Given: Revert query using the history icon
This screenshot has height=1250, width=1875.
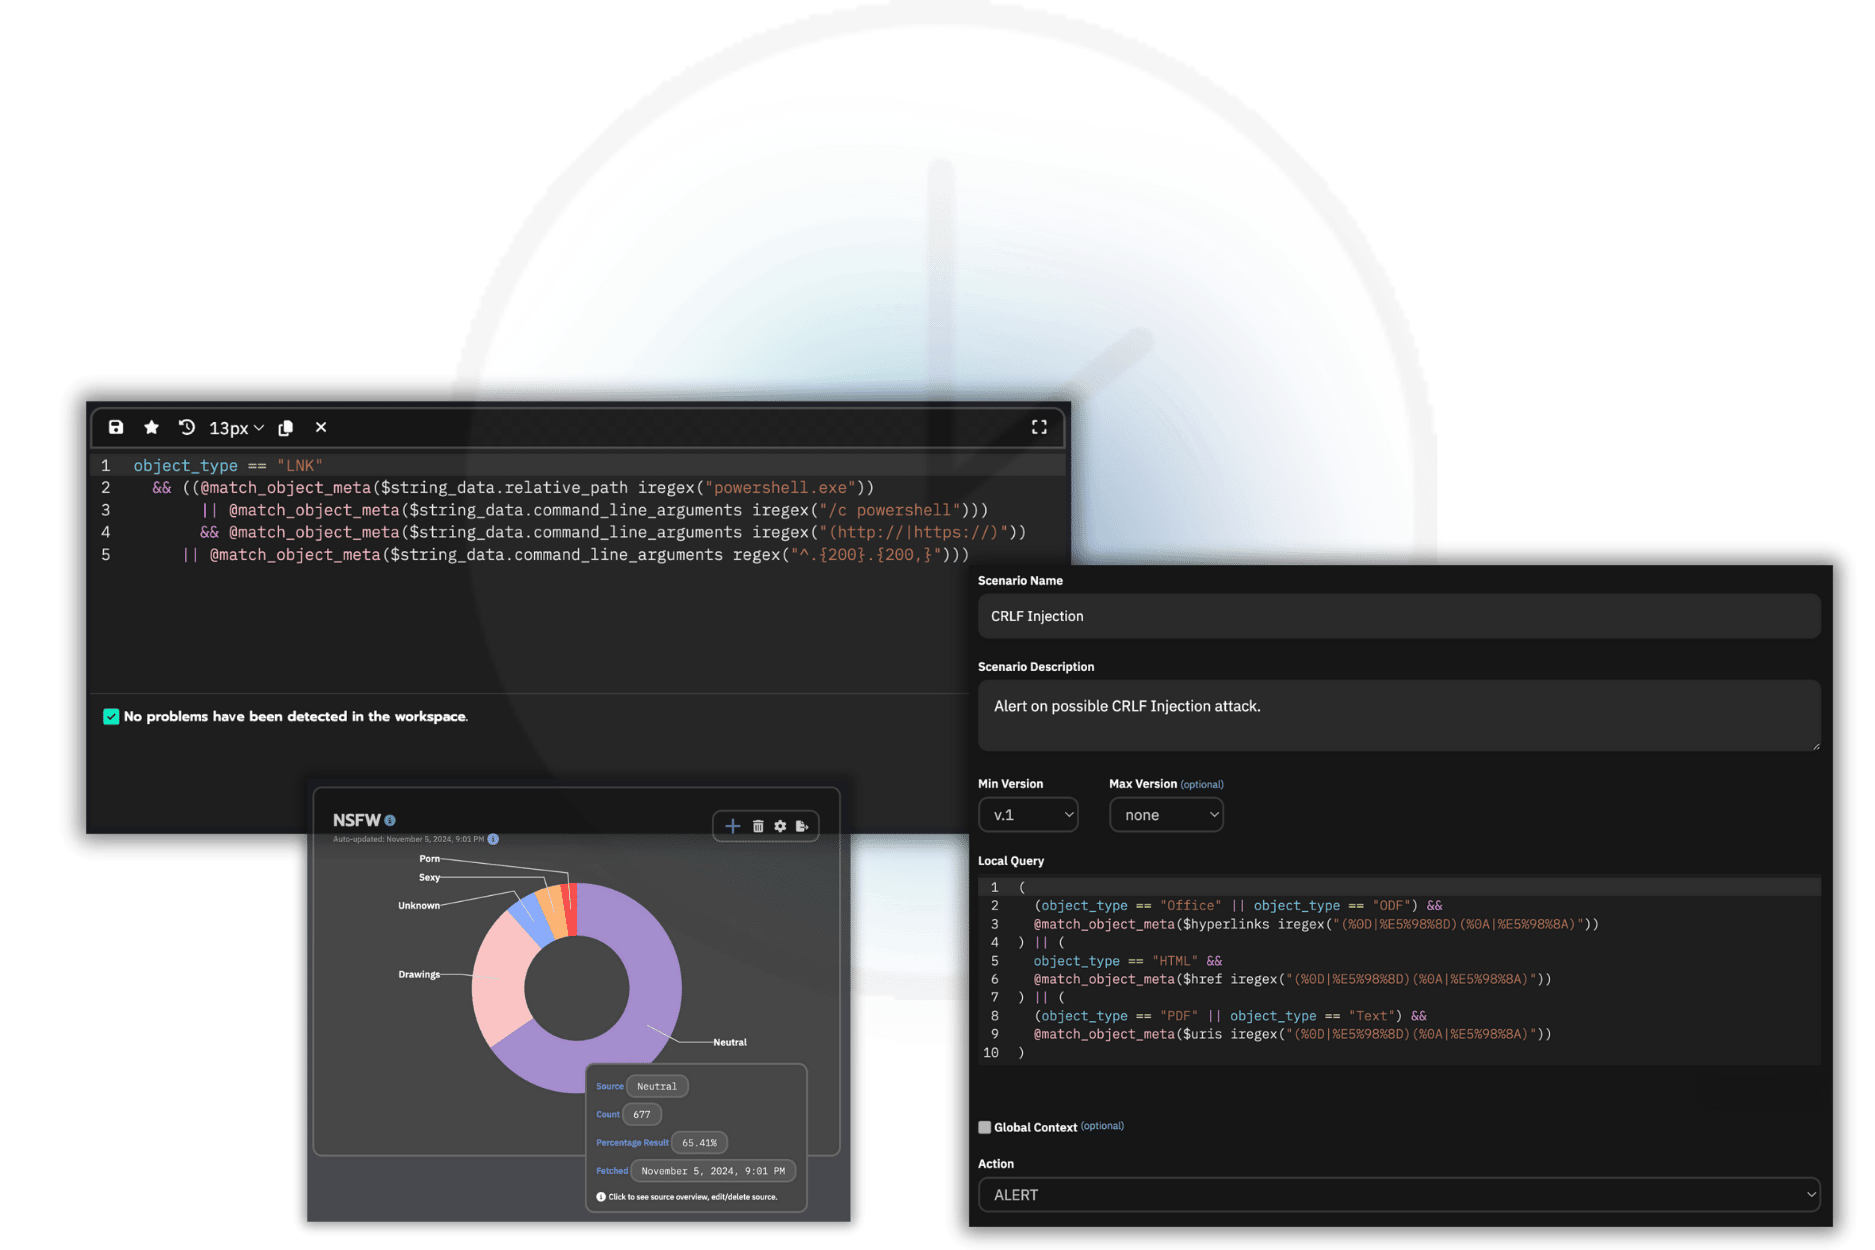Looking at the screenshot, I should [x=186, y=427].
